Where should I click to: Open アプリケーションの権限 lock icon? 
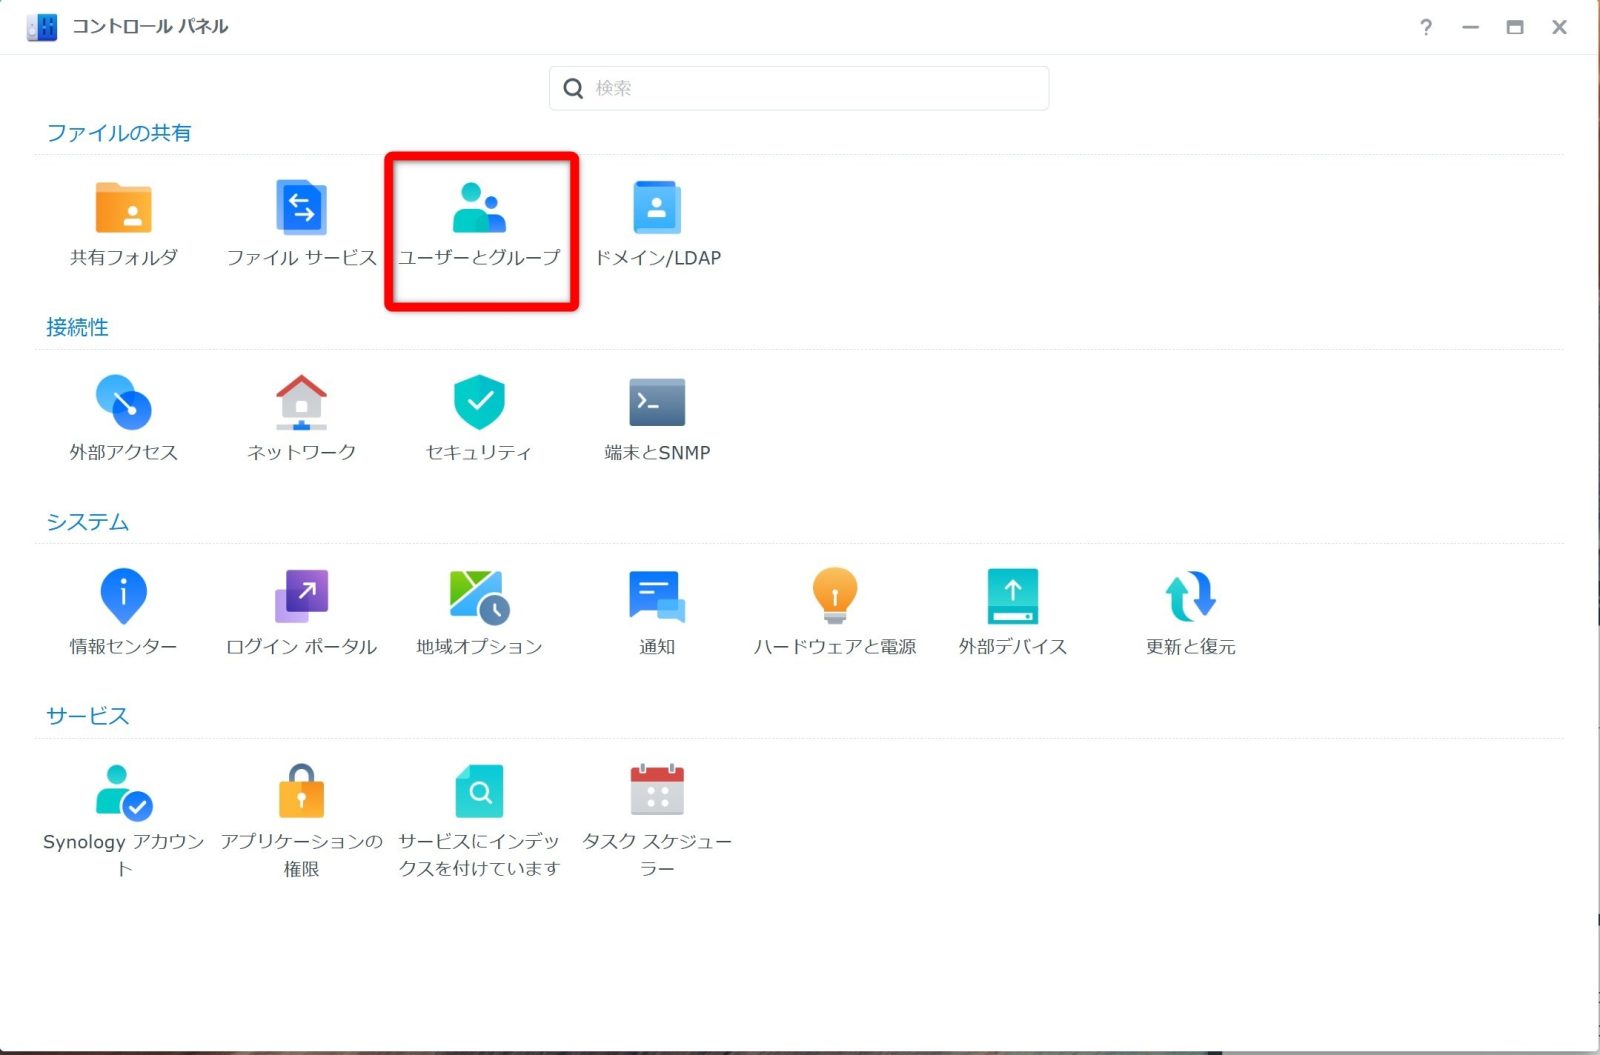[301, 791]
